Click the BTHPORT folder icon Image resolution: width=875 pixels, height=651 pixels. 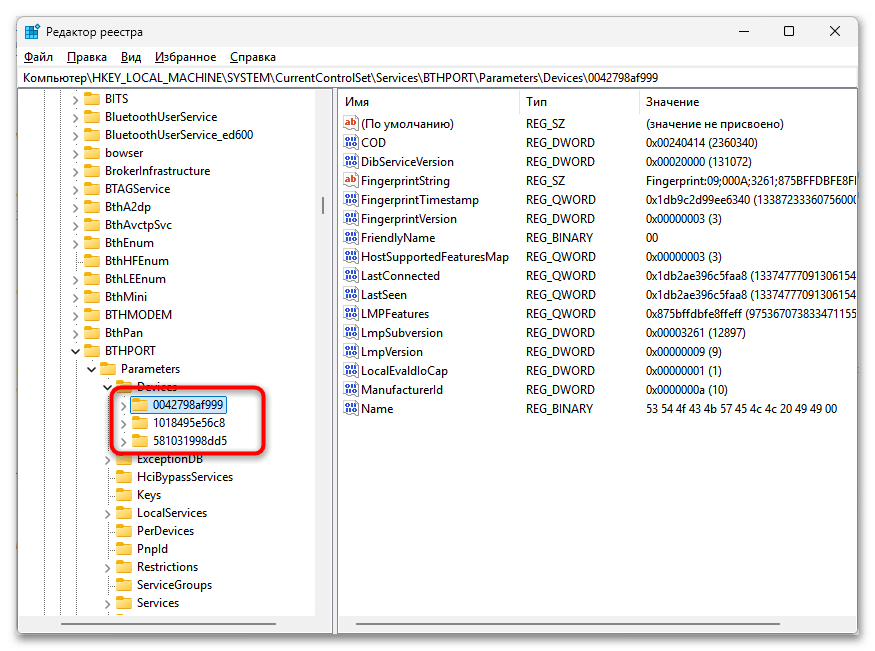(92, 351)
